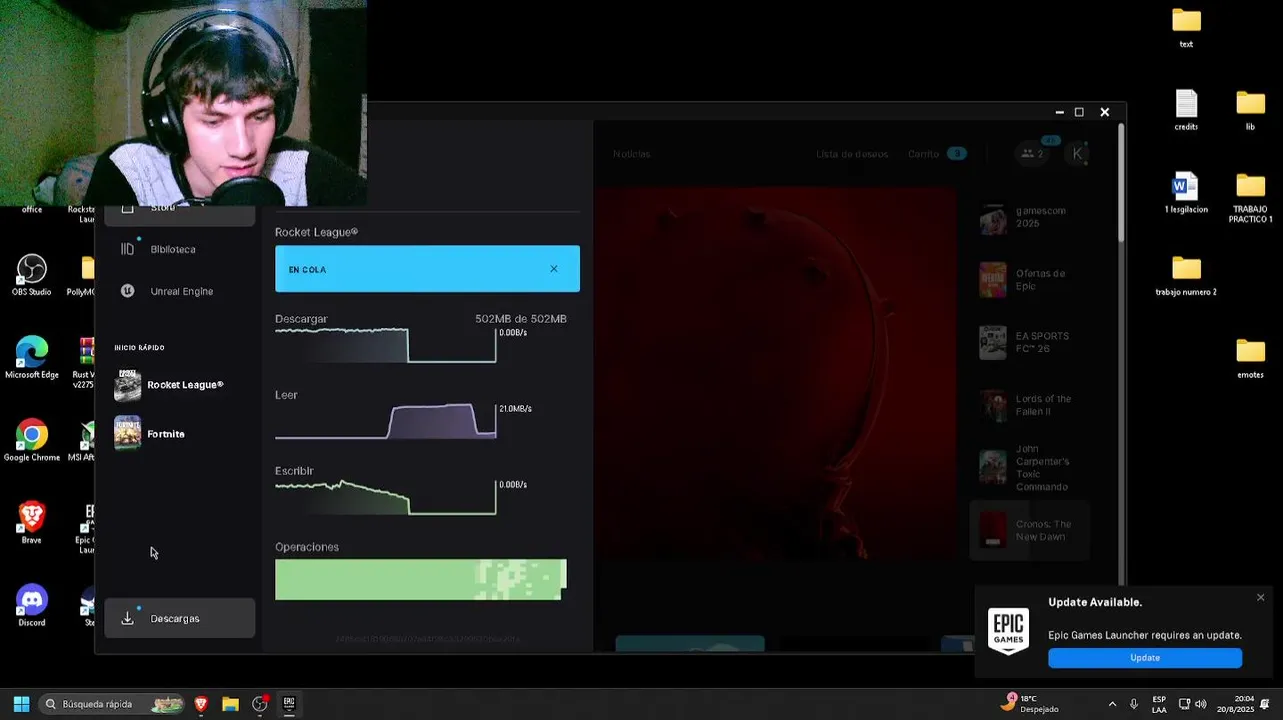Select the 1 legislacion Word document

[x=1186, y=193]
